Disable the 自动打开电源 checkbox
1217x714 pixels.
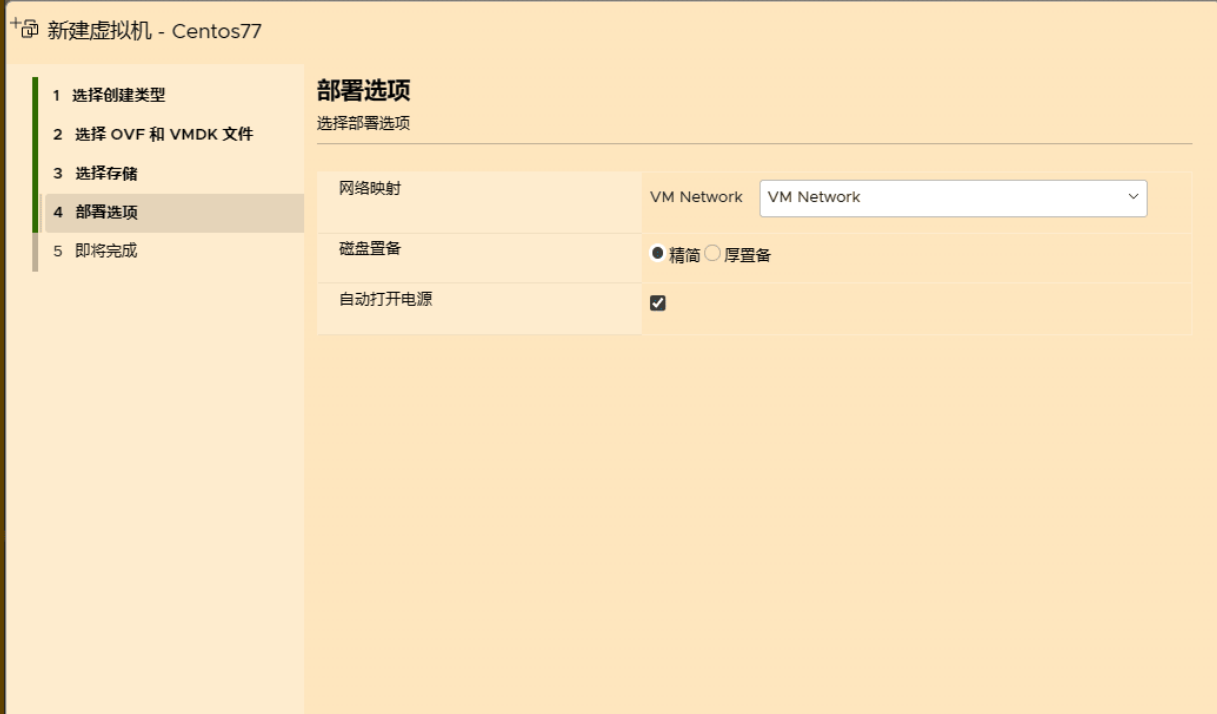point(657,302)
